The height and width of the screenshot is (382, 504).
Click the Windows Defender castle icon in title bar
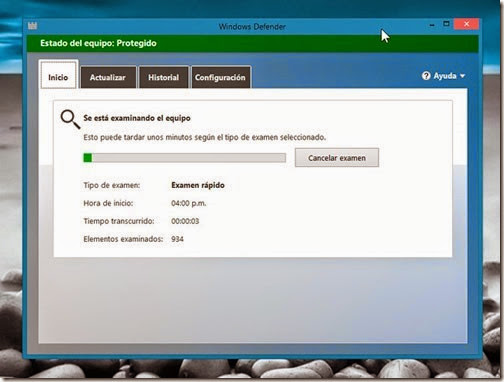pos(33,26)
